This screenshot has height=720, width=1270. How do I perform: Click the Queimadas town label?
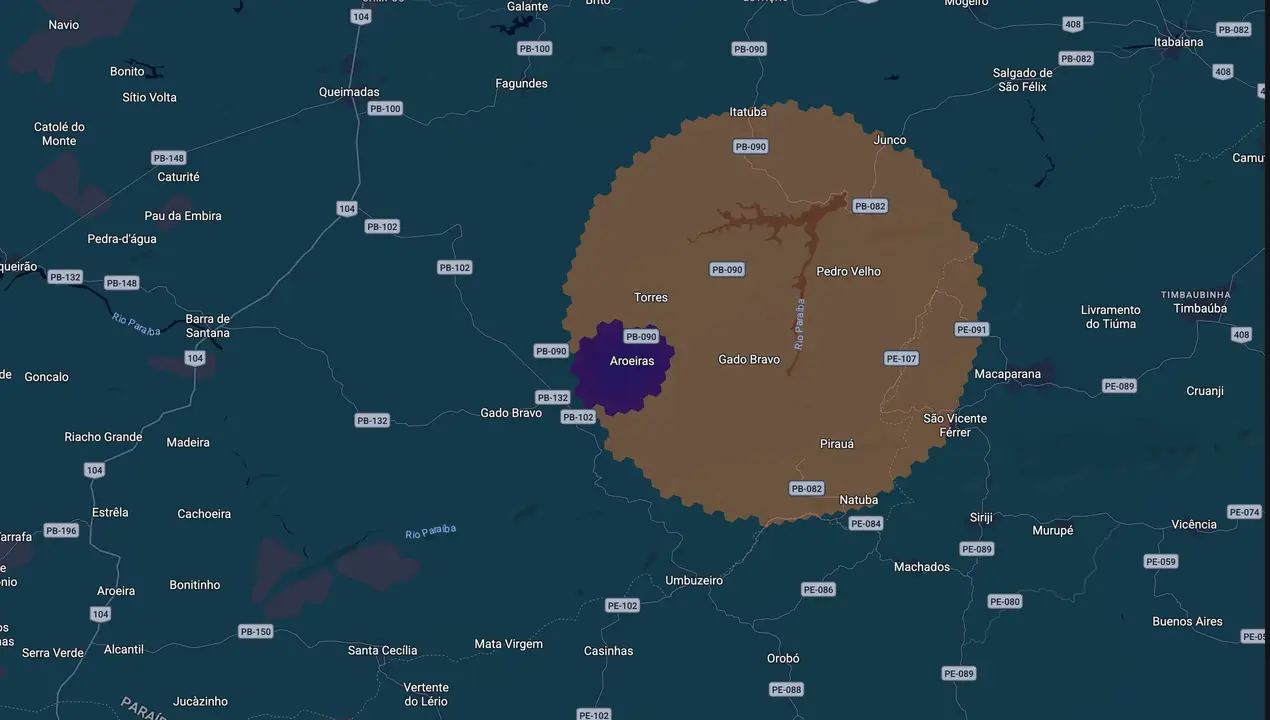tap(349, 92)
